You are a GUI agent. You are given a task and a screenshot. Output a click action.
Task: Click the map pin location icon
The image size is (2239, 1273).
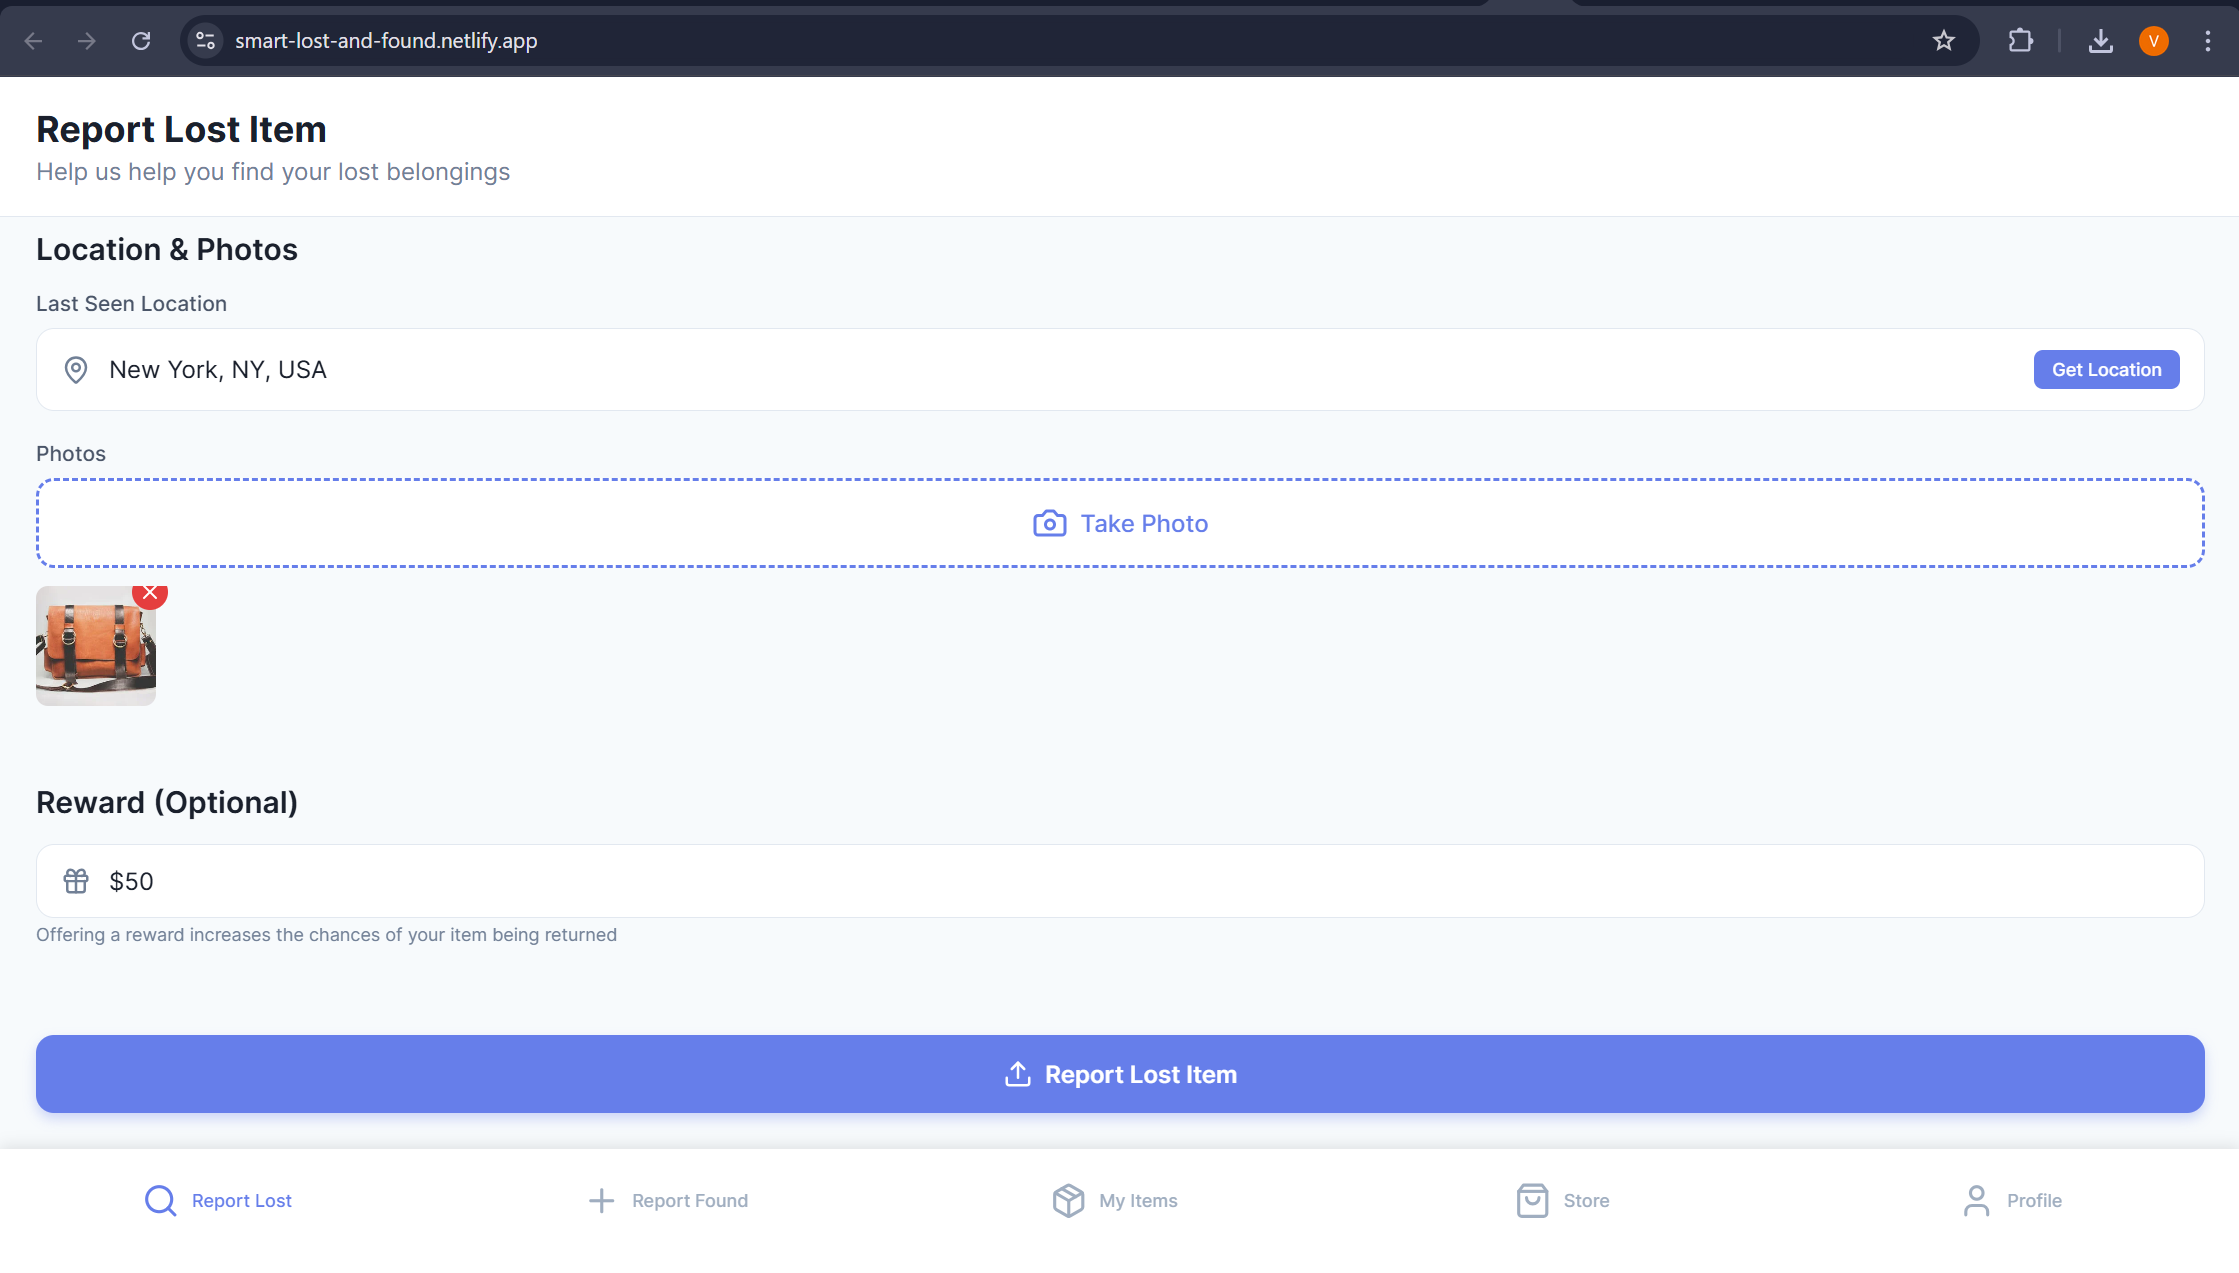76,370
